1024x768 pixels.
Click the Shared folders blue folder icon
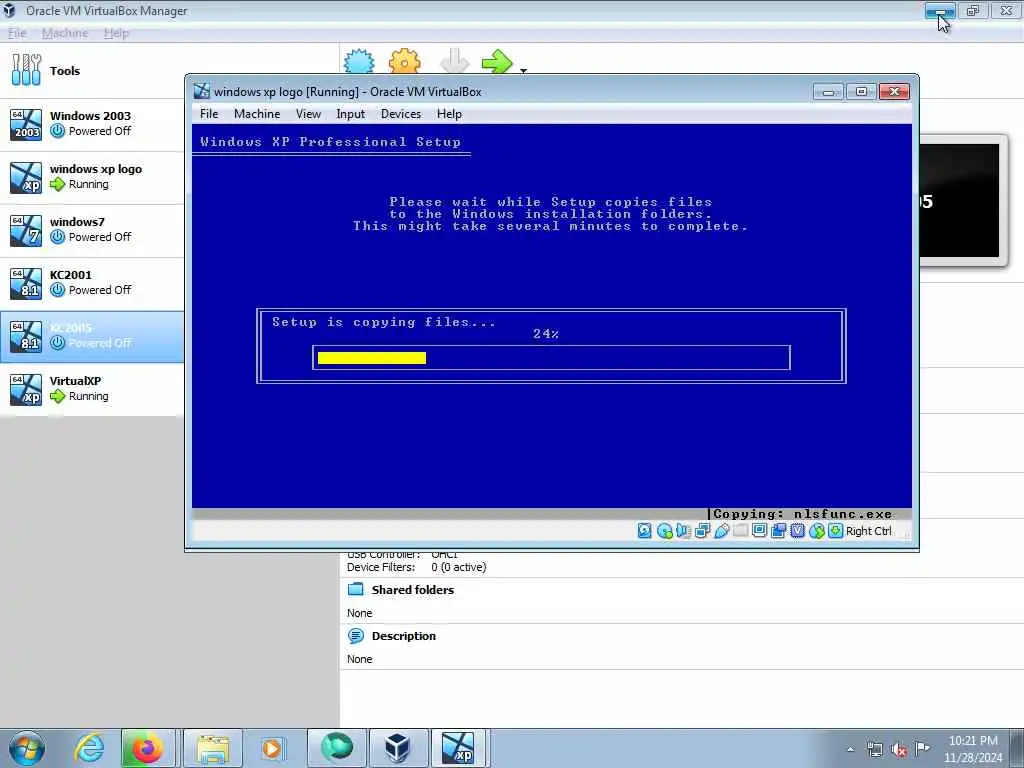(356, 589)
